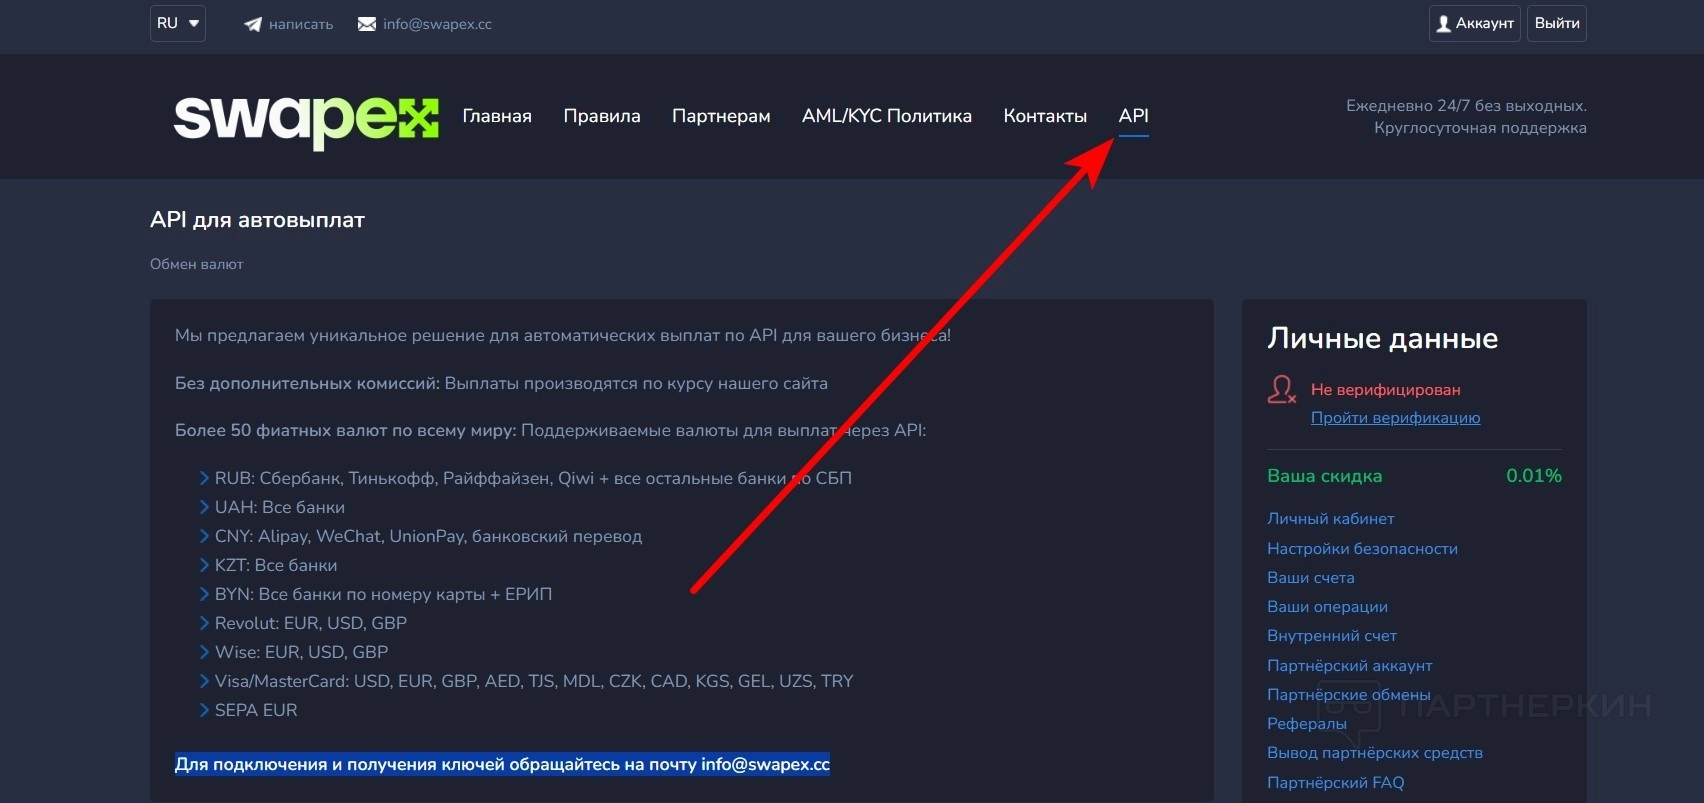
Task: Click the Аккаунт button
Action: point(1475,24)
